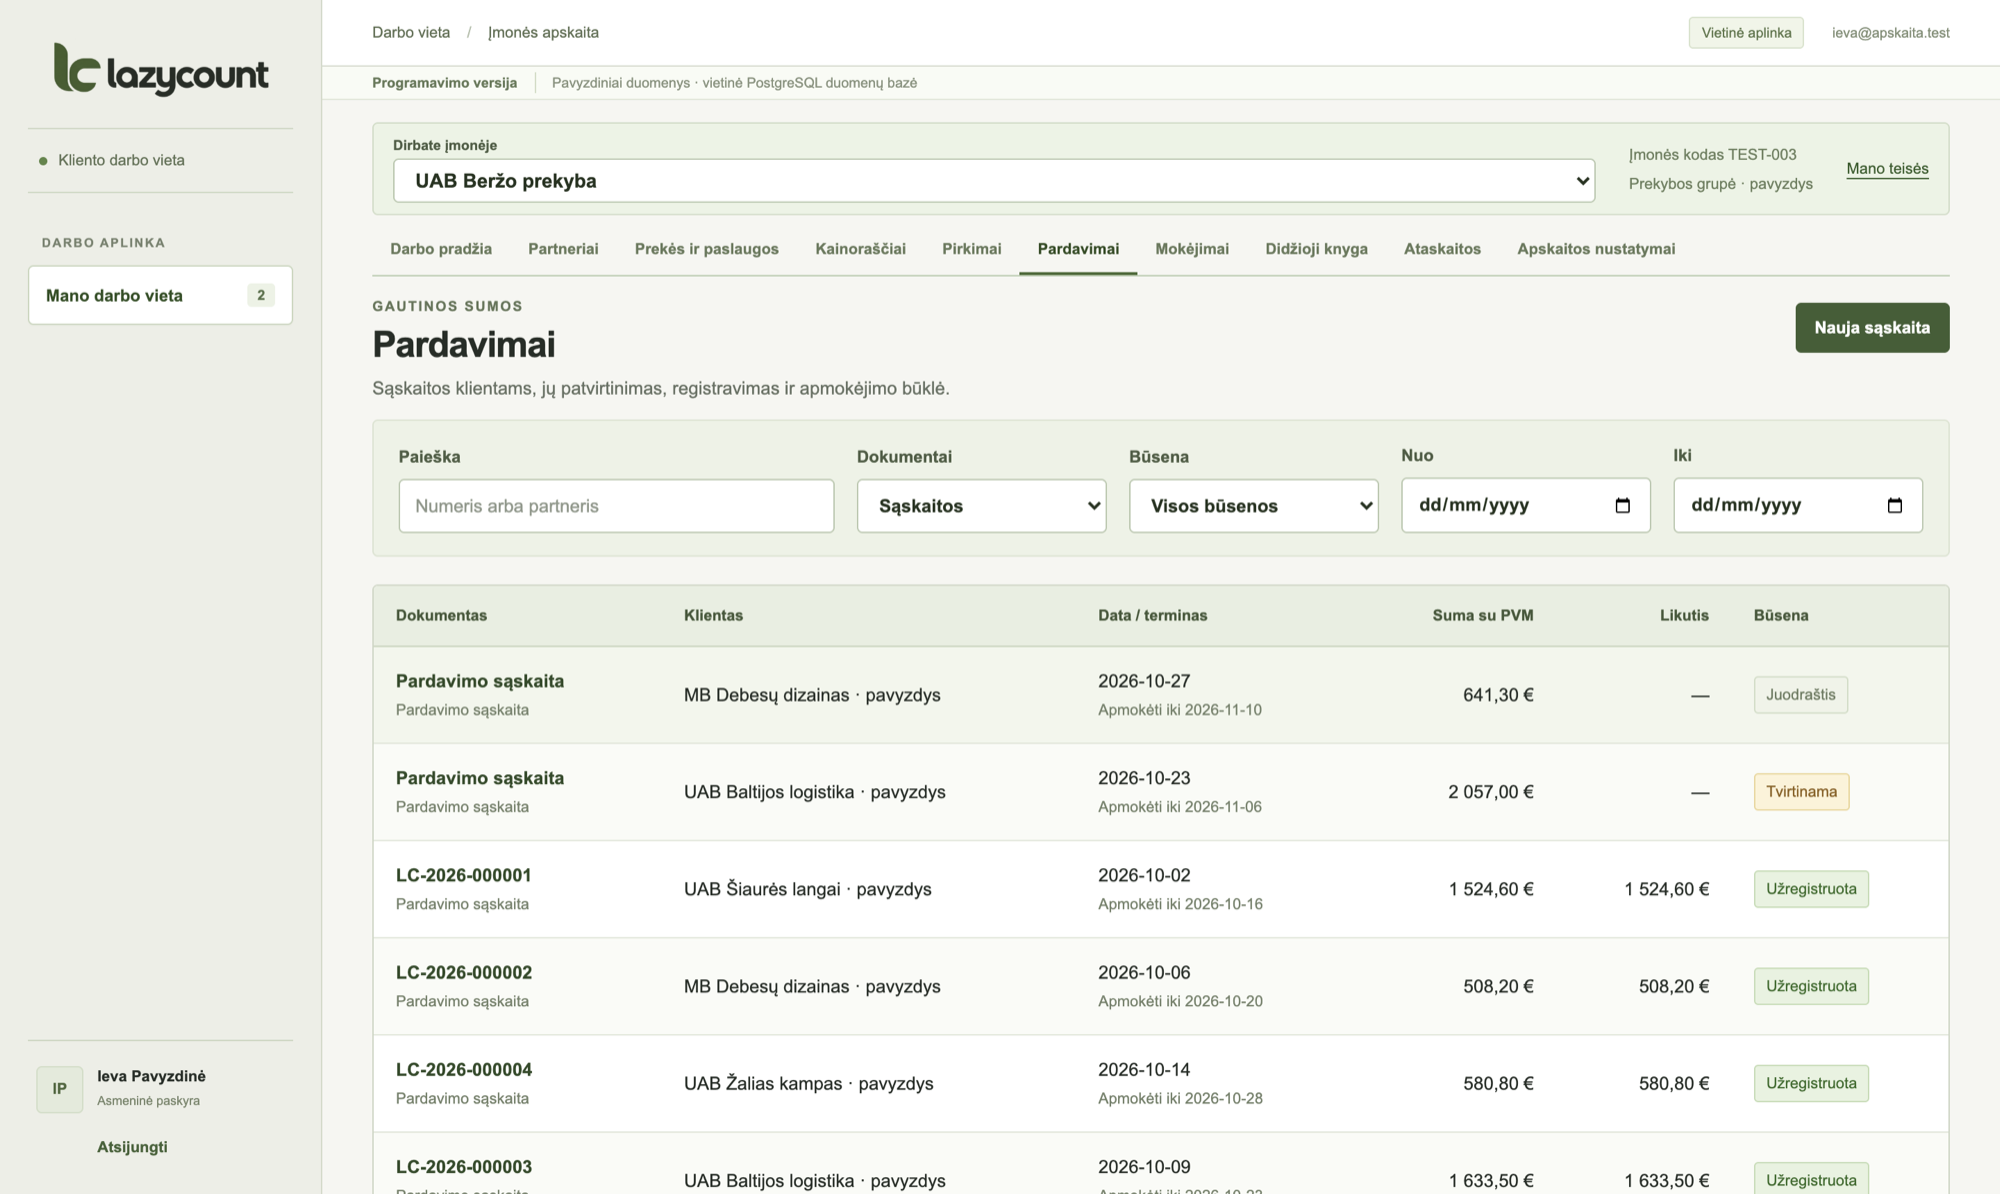Viewport: 2000px width, 1194px height.
Task: Switch to the Darbo pradžia tab
Action: pyautogui.click(x=441, y=249)
